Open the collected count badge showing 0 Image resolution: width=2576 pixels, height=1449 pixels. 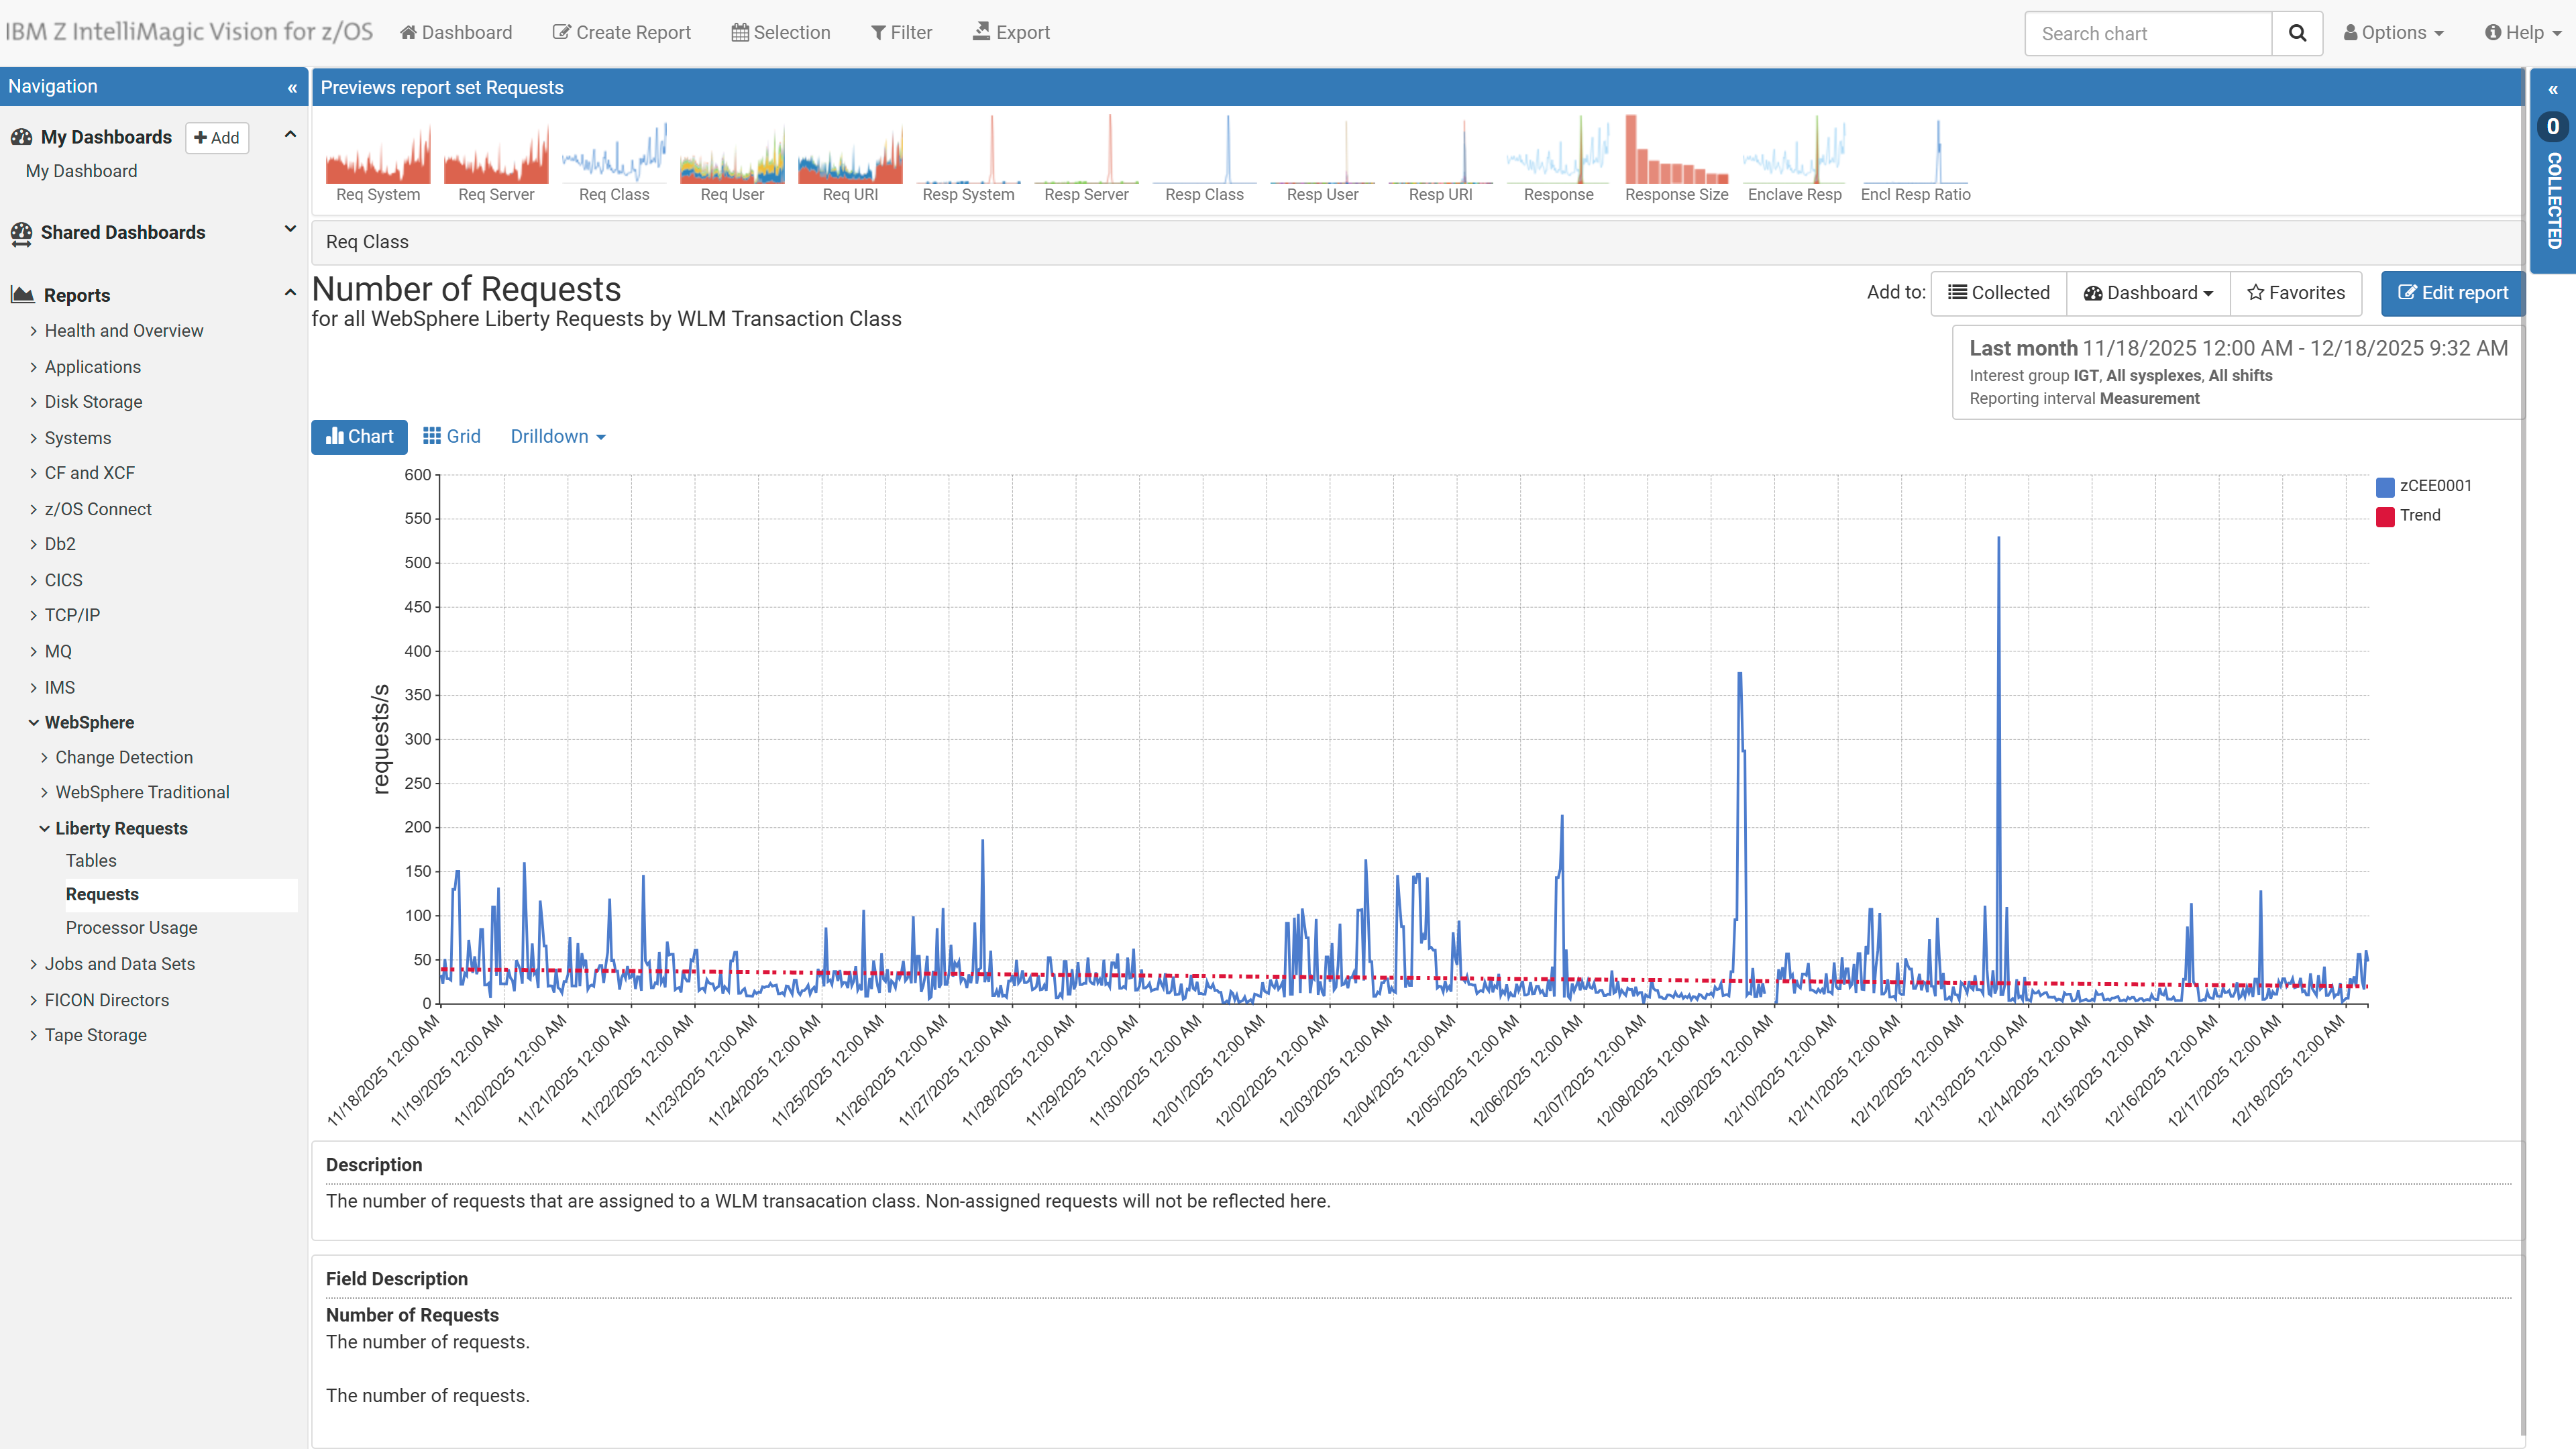pos(2553,127)
